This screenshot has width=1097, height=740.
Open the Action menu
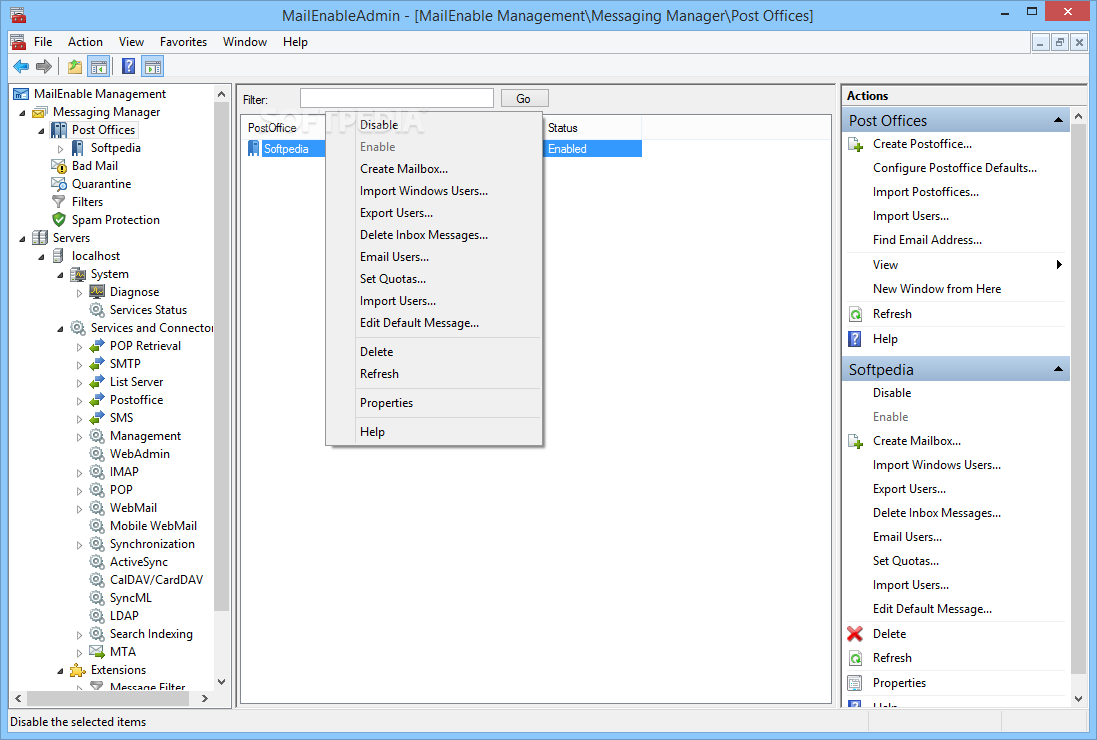pyautogui.click(x=85, y=42)
